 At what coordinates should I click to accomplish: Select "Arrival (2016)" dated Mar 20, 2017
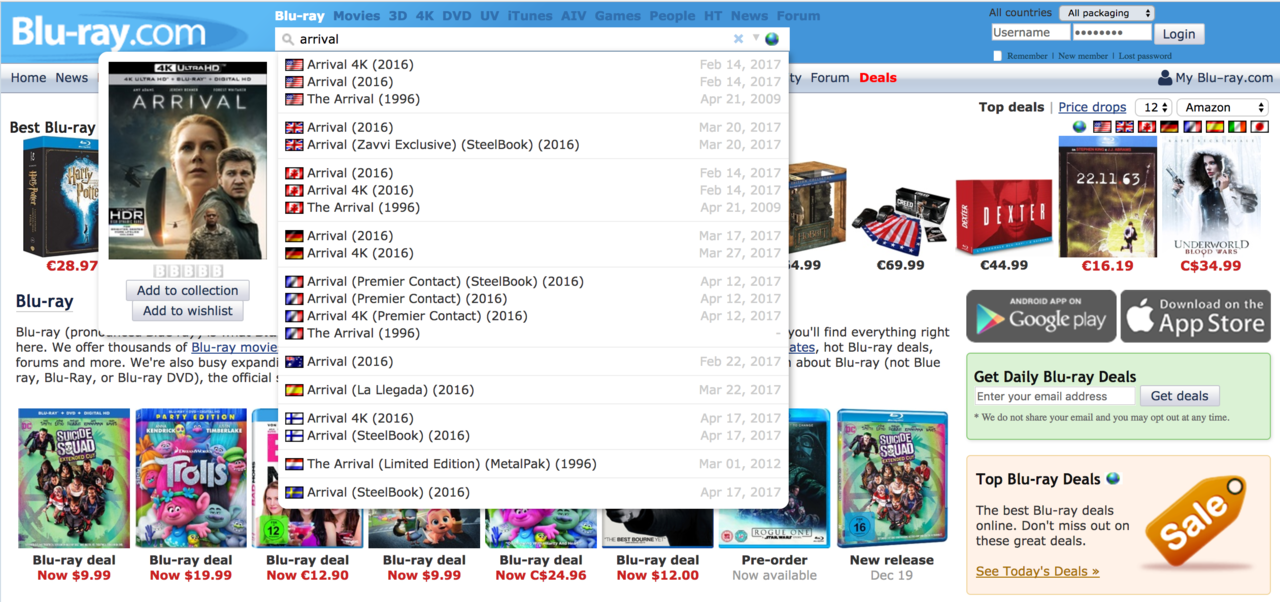pos(533,127)
